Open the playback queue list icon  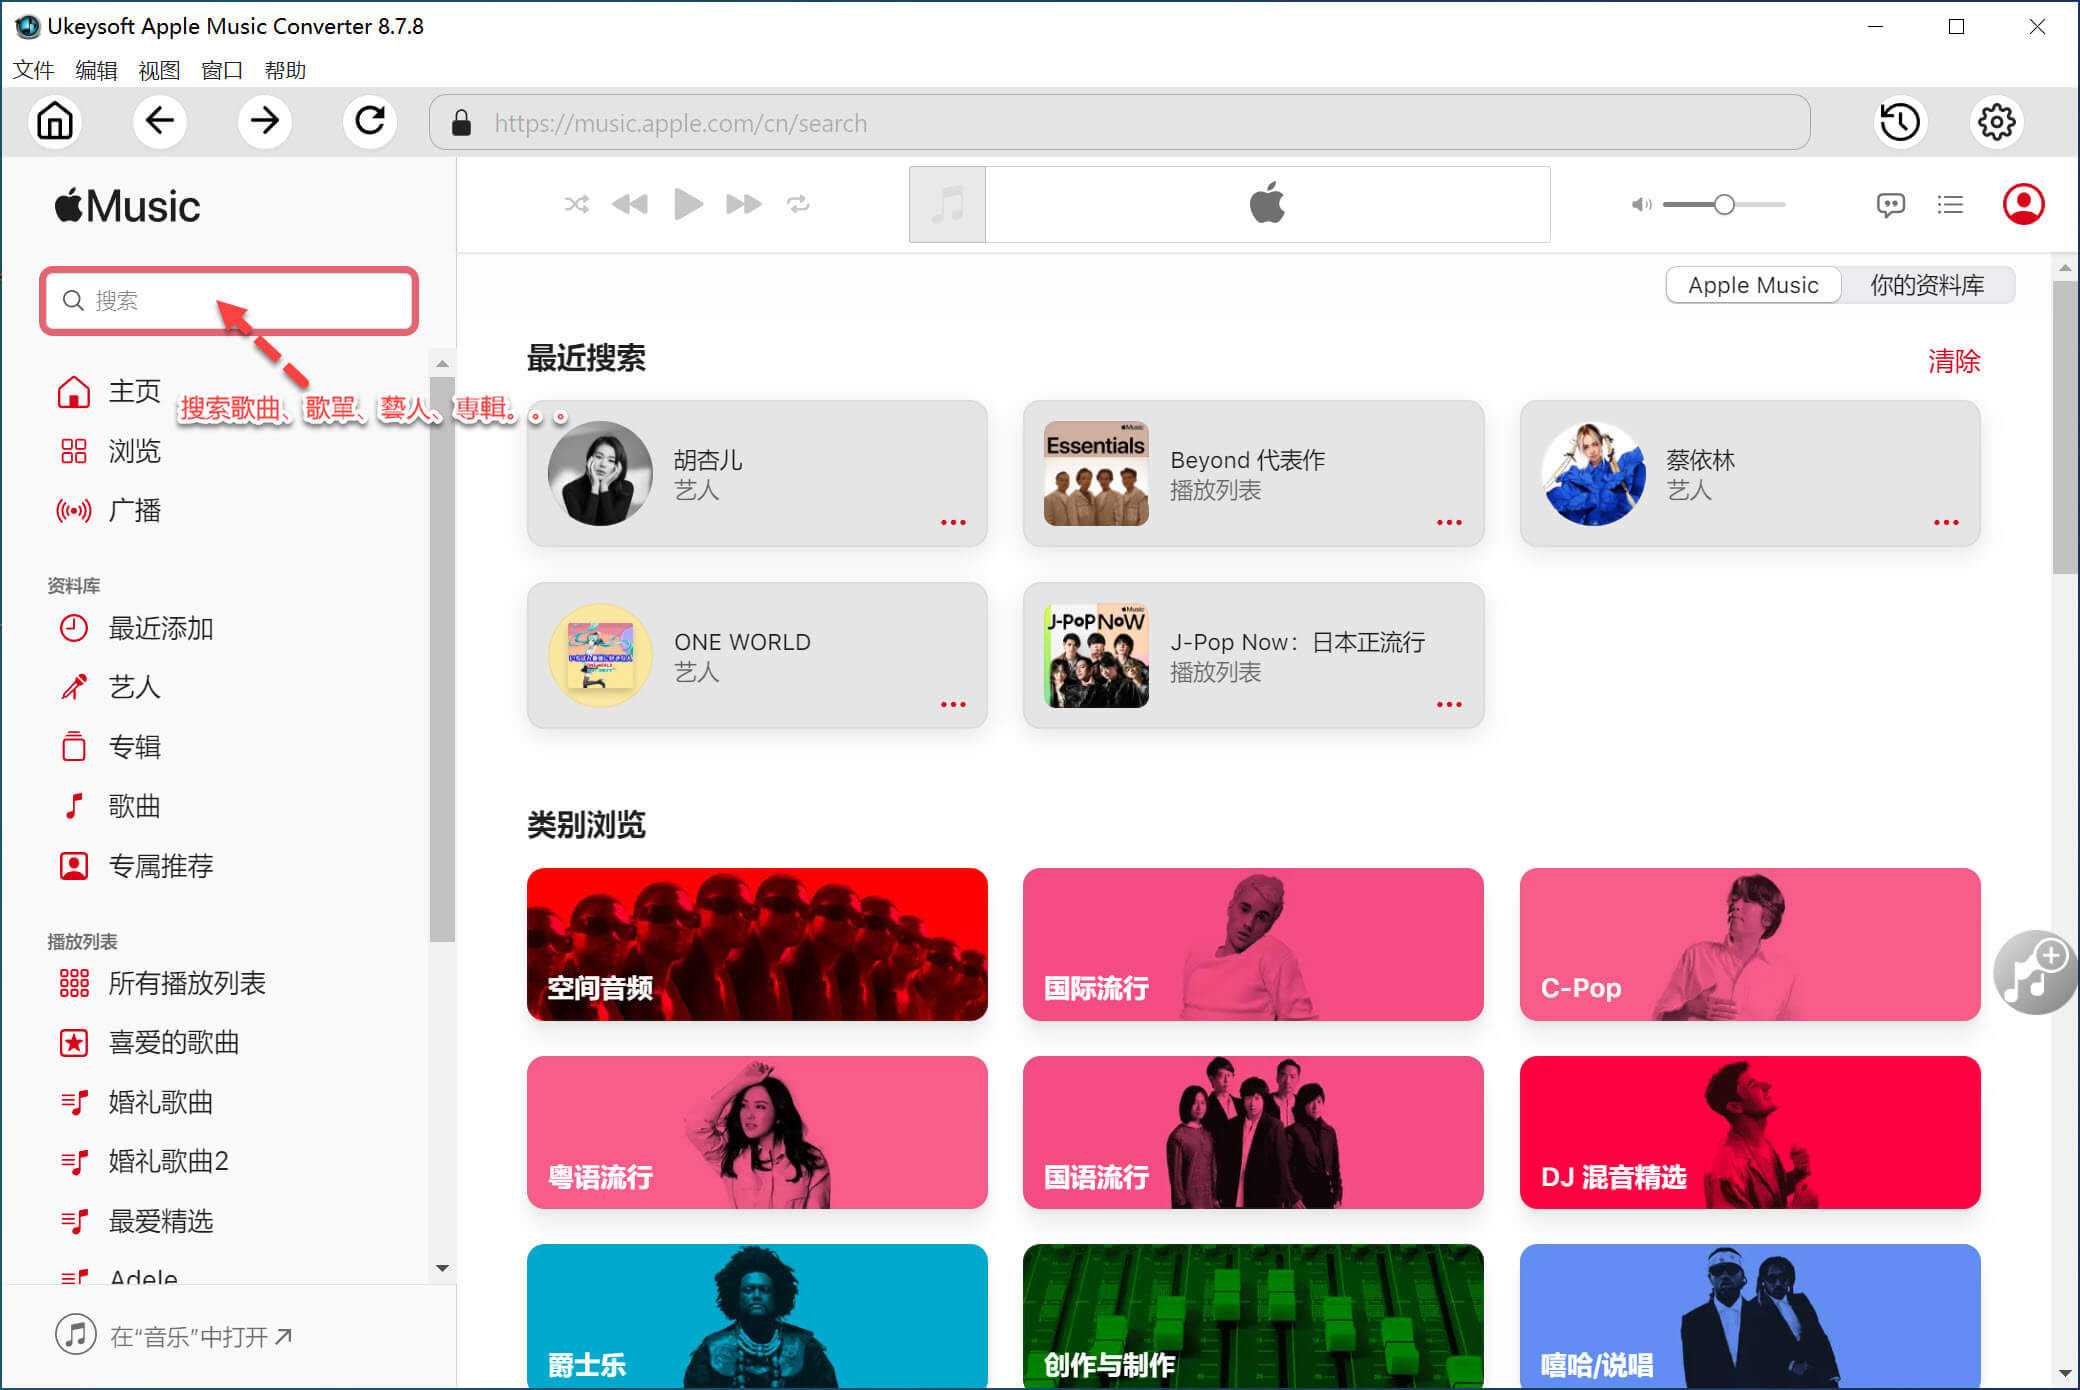pos(1950,204)
